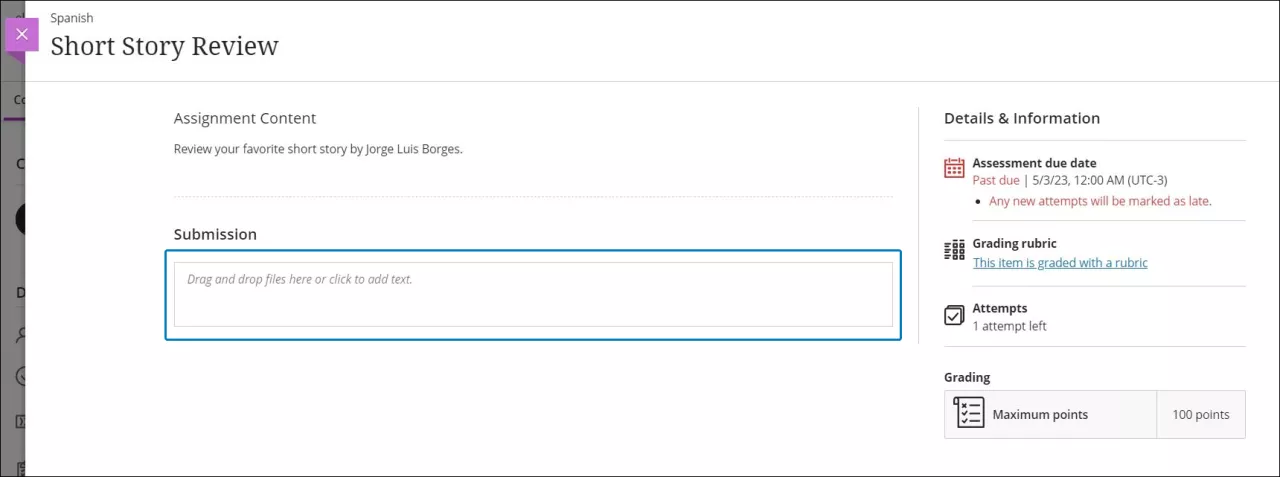Click the dark circular avatar behind the panel

coord(20,218)
